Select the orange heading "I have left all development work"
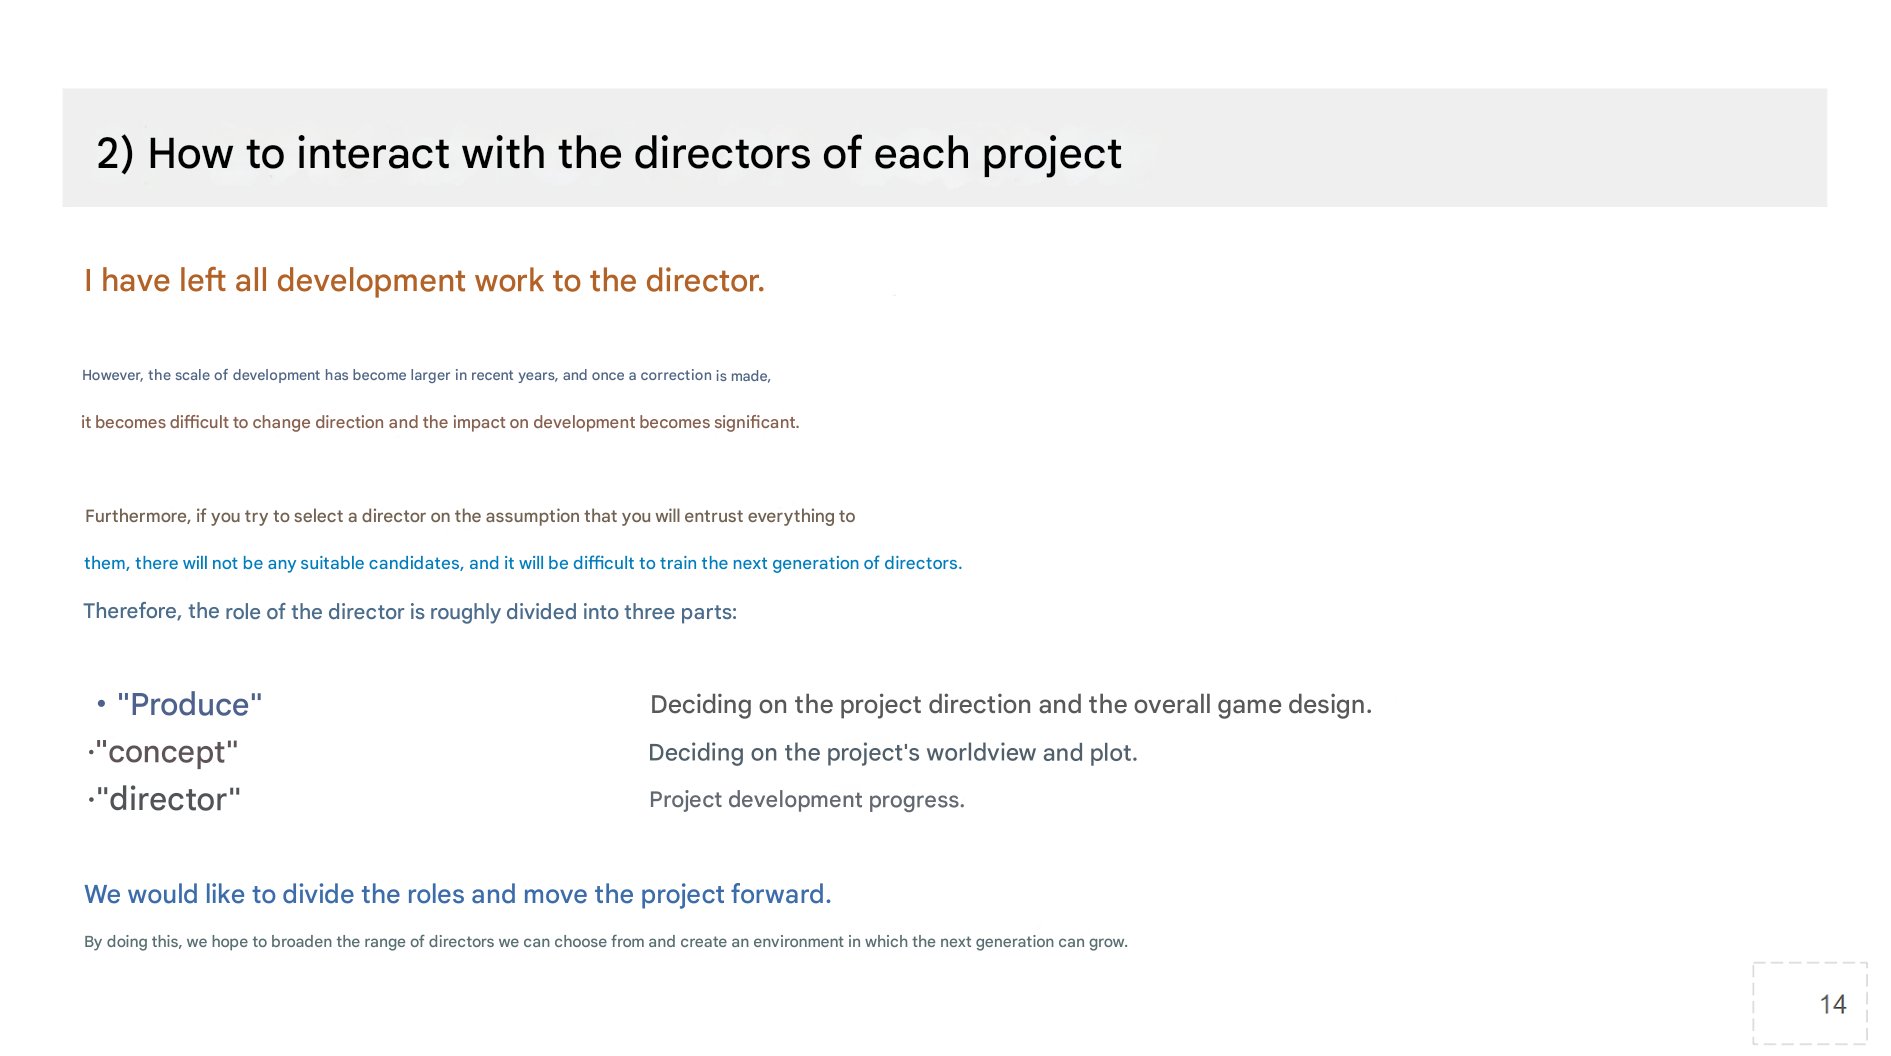Image resolution: width=1891 pixels, height=1056 pixels. pos(424,281)
